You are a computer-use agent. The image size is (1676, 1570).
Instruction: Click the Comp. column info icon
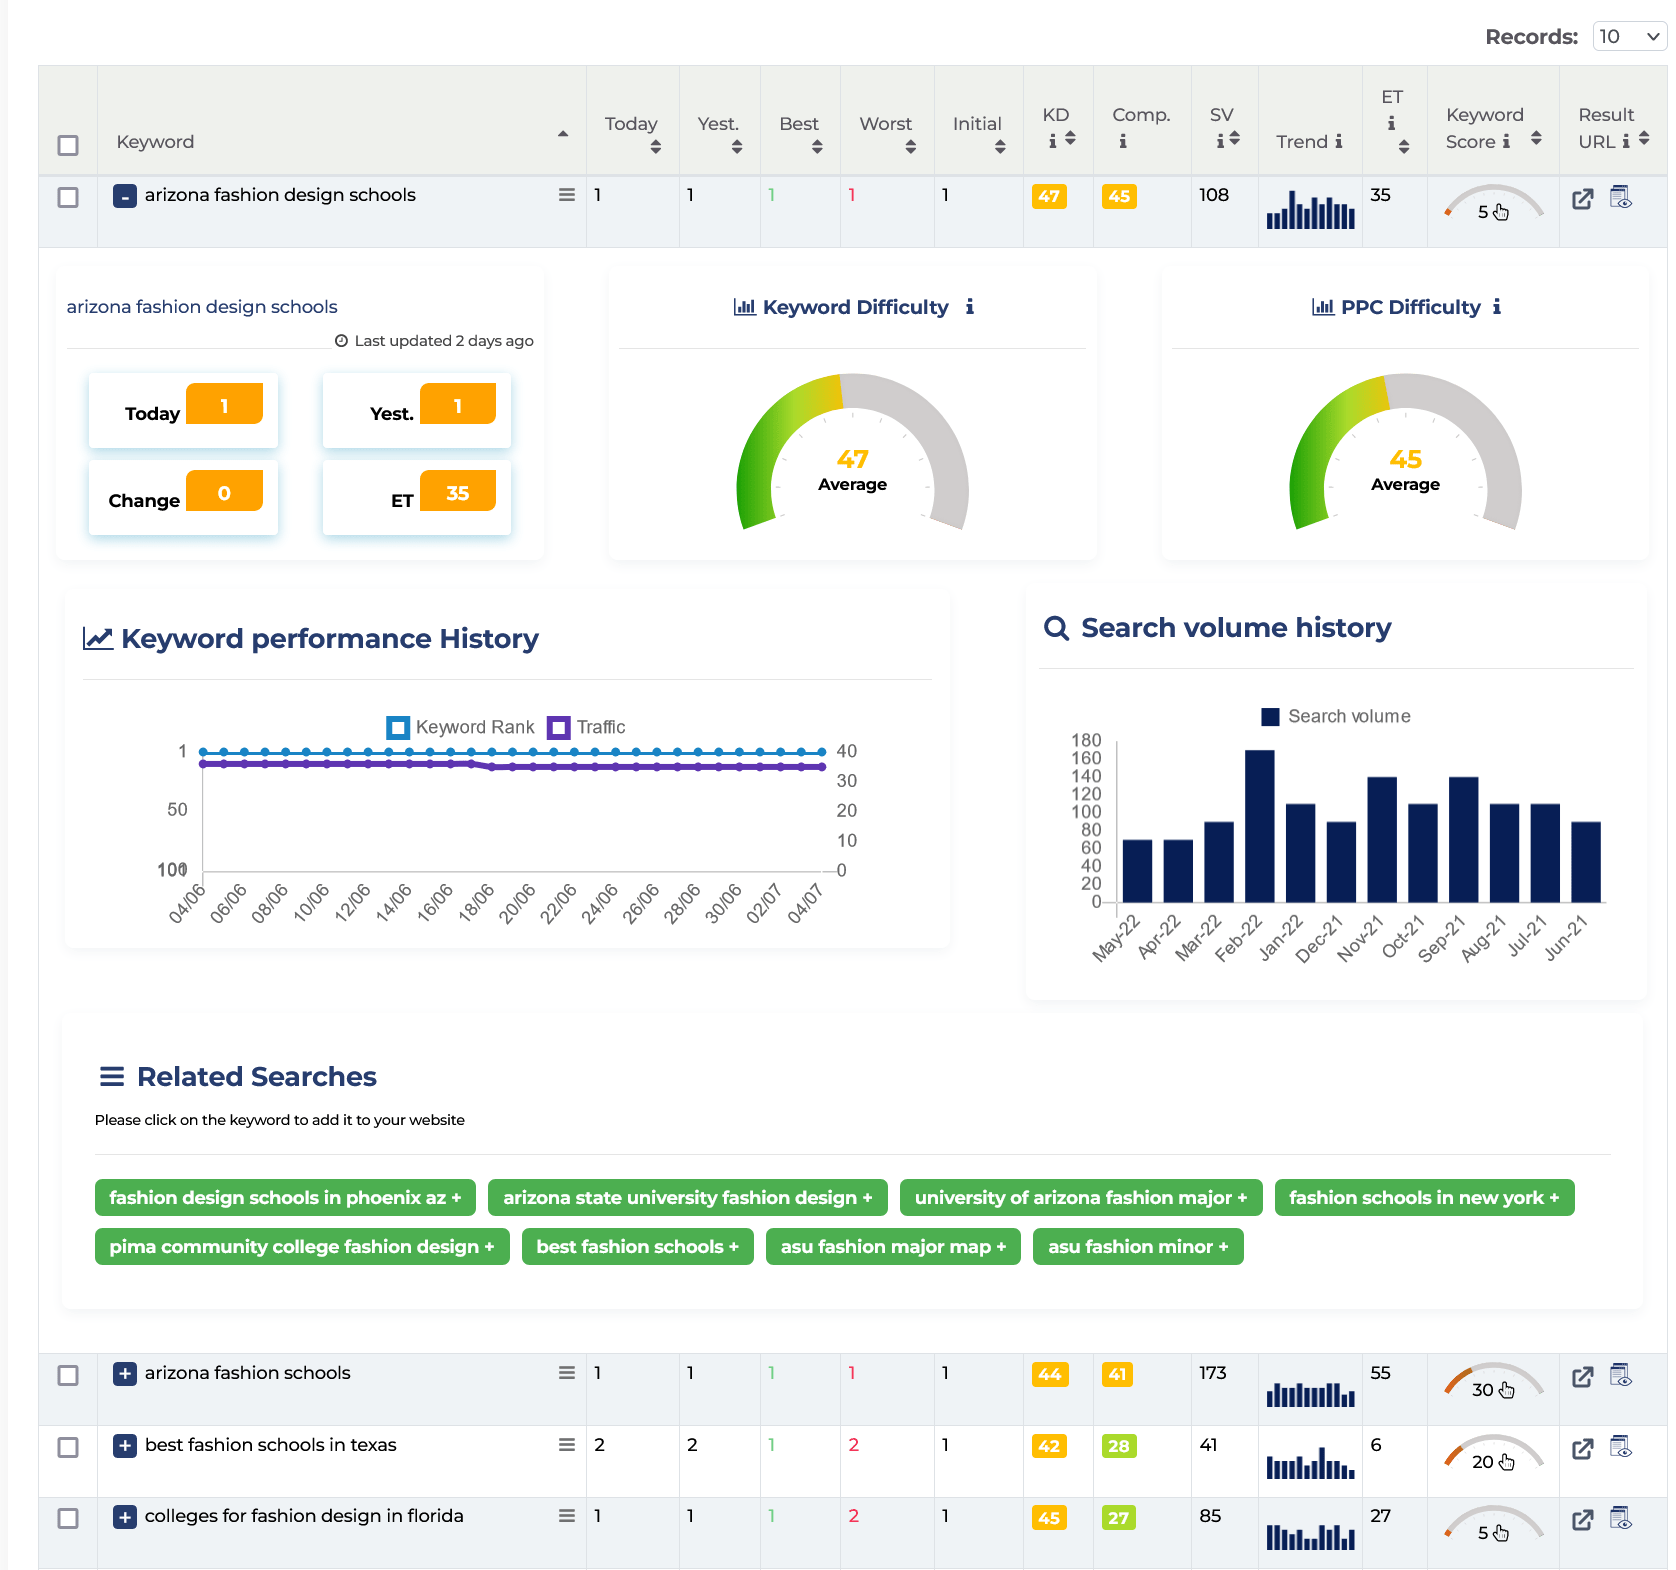(x=1123, y=141)
